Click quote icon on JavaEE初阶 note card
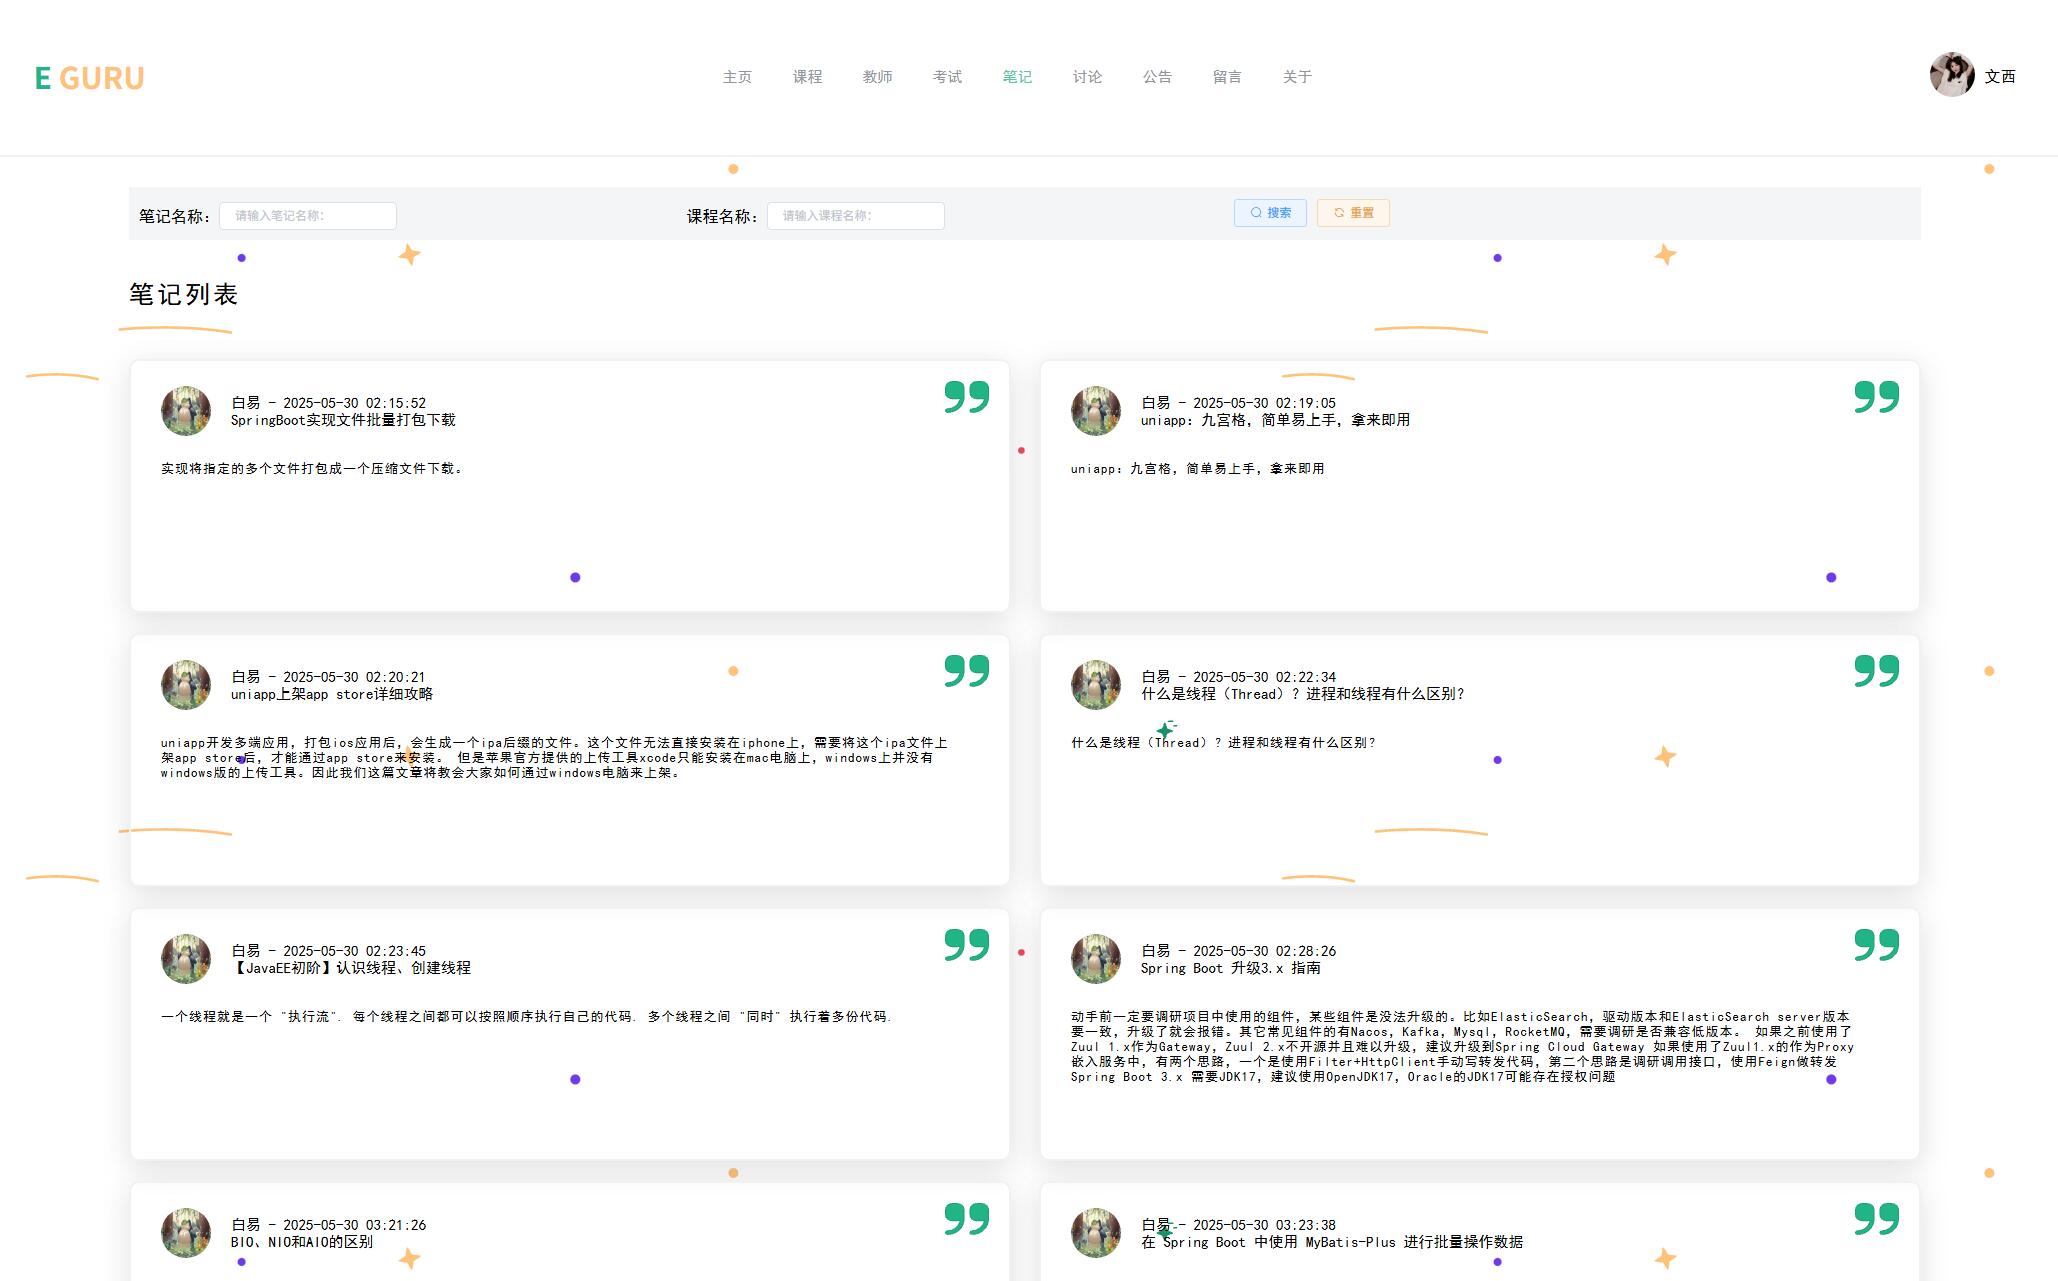The height and width of the screenshot is (1281, 2058). [966, 945]
